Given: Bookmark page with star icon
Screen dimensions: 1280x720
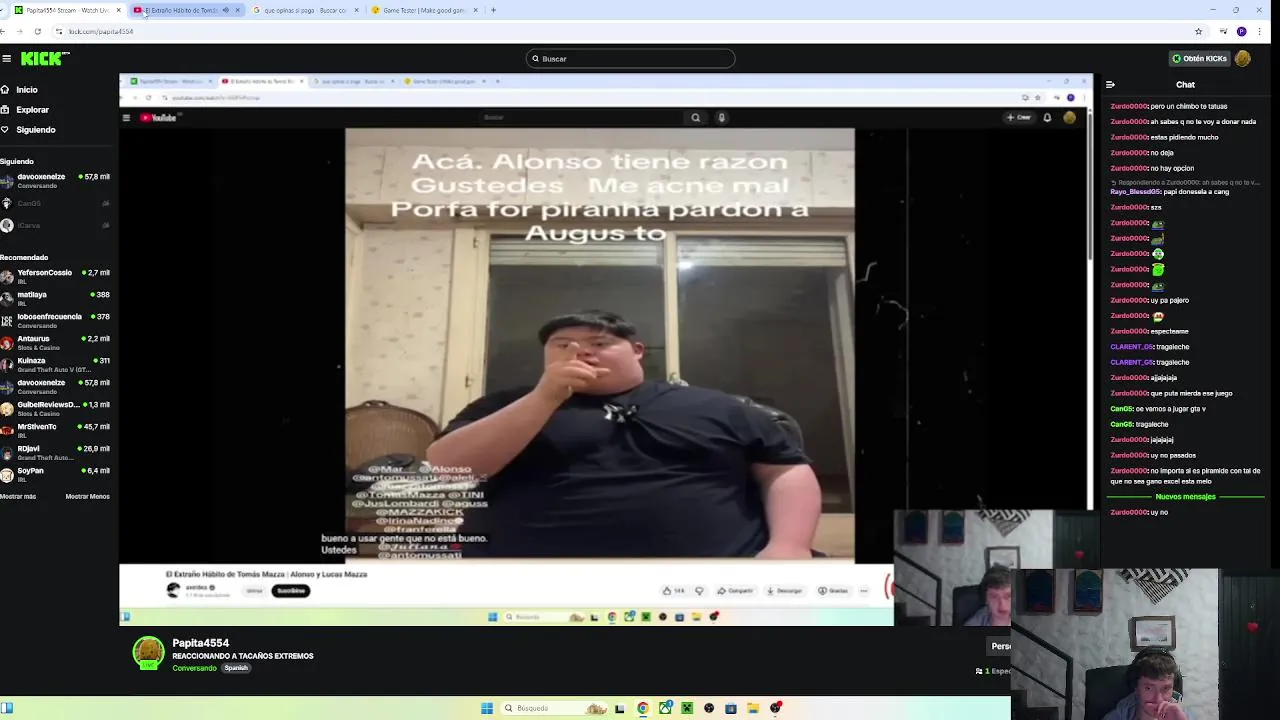Looking at the screenshot, I should [x=1198, y=31].
